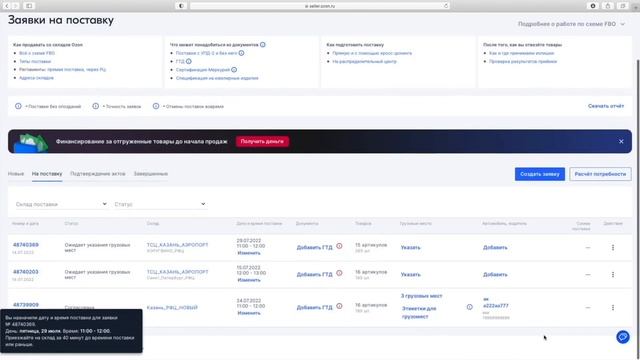
Task: Click the Скачать отчёт link
Action: (606, 106)
